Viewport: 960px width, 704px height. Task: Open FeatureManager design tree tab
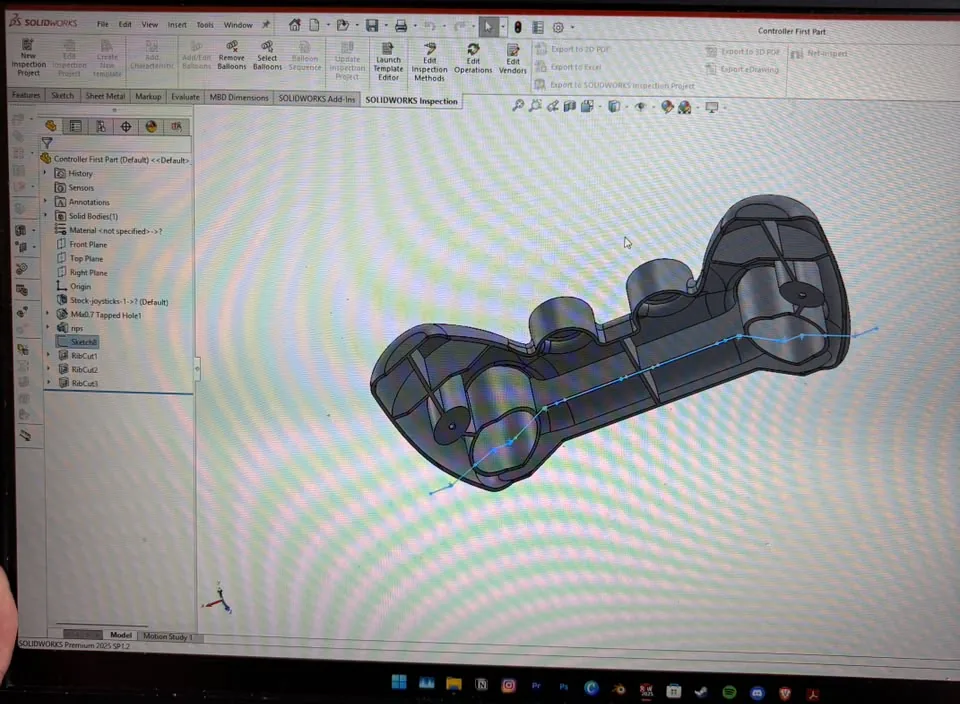point(51,125)
